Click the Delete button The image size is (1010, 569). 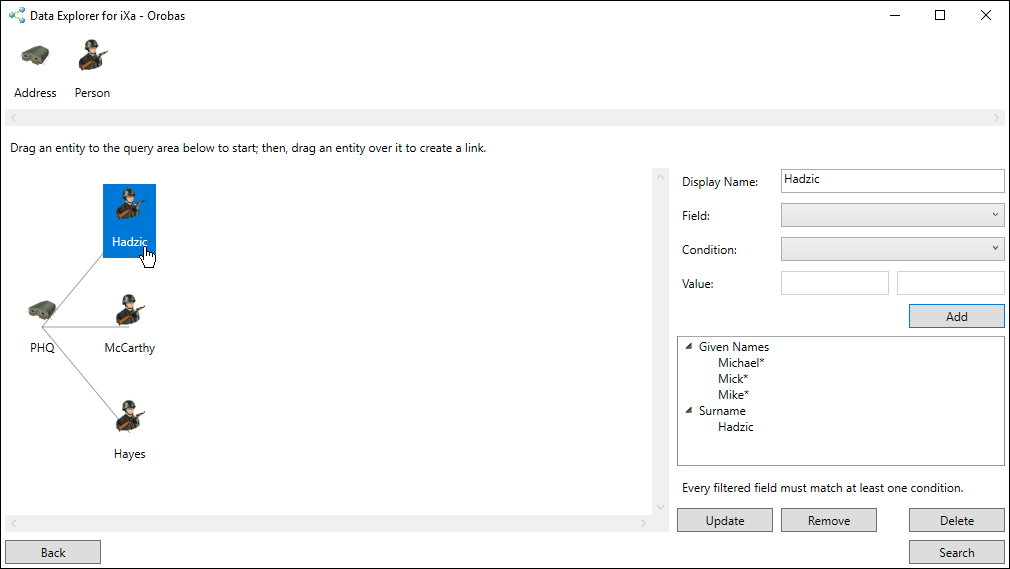(956, 520)
